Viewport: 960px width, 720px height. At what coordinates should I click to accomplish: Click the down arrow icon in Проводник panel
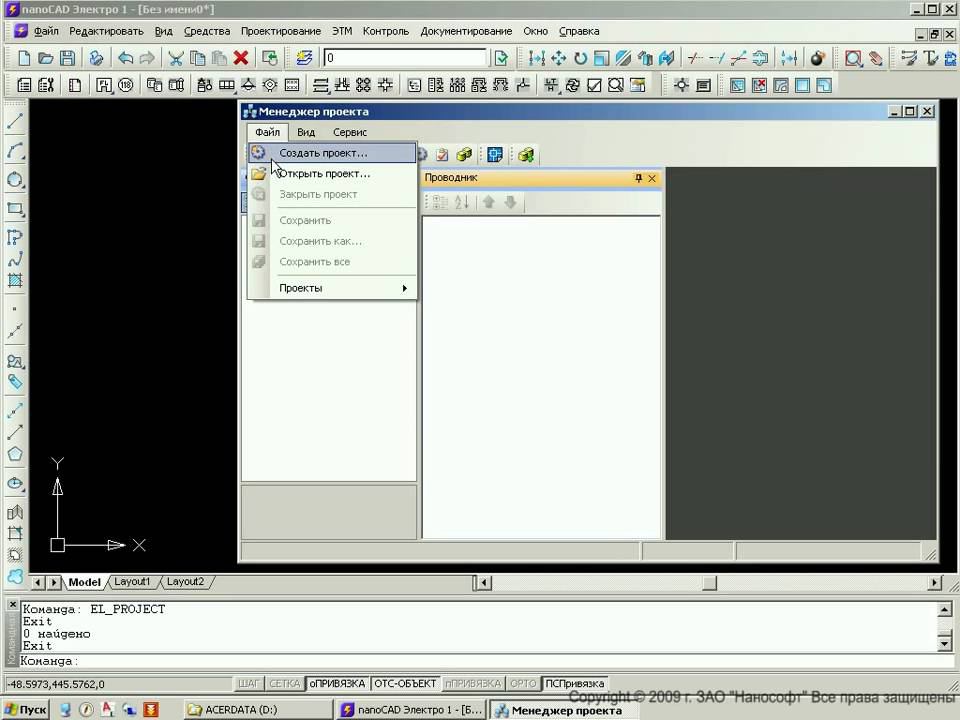point(511,202)
